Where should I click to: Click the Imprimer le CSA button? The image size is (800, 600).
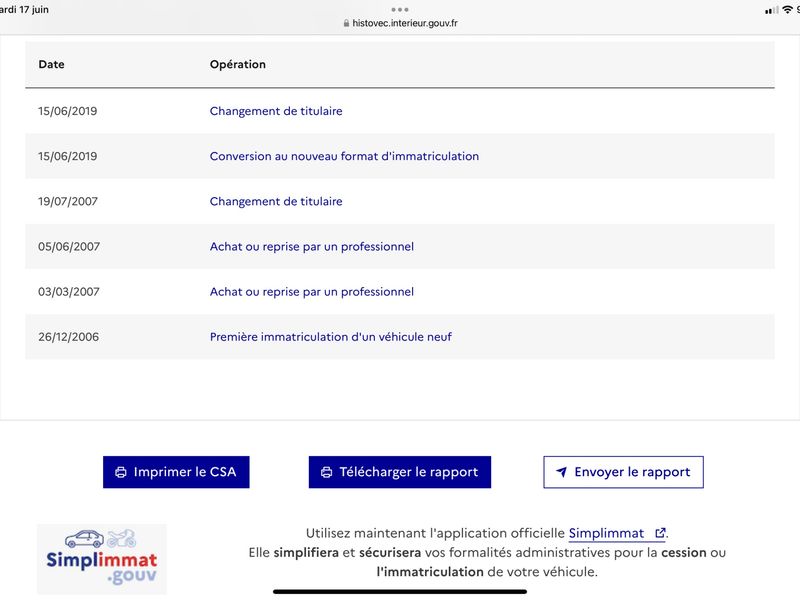tap(176, 472)
